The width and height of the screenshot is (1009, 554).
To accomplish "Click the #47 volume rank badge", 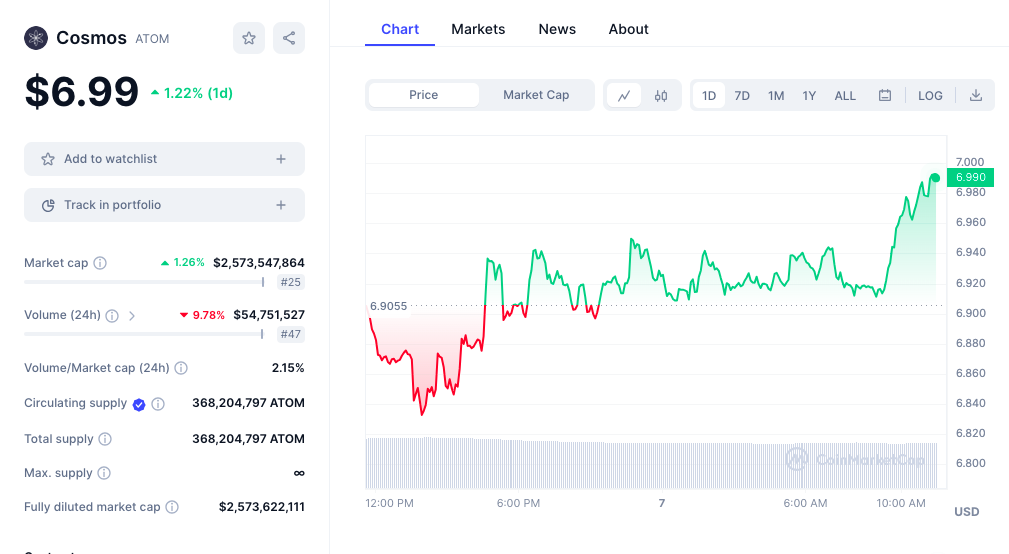I will 290,334.
